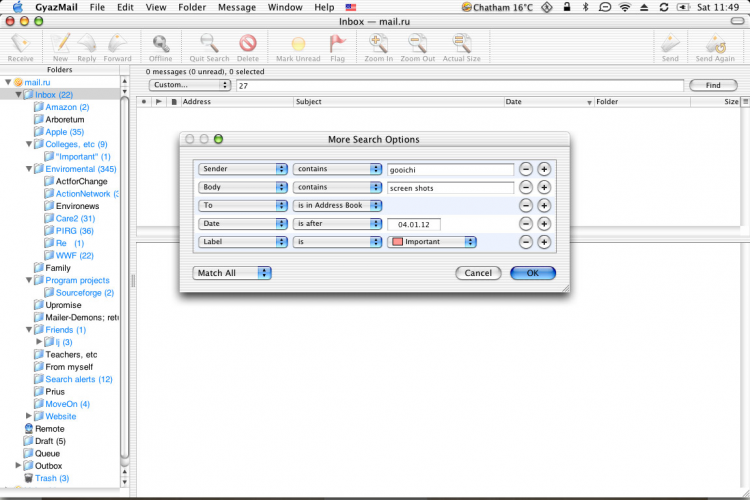Remove the Sender search criterion with minus

click(x=526, y=169)
